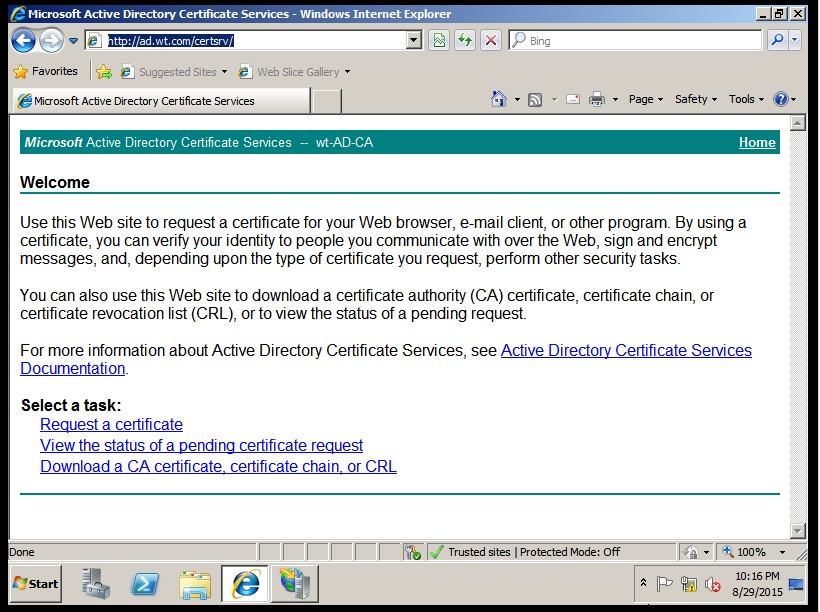Click Request a certificate

[111, 424]
